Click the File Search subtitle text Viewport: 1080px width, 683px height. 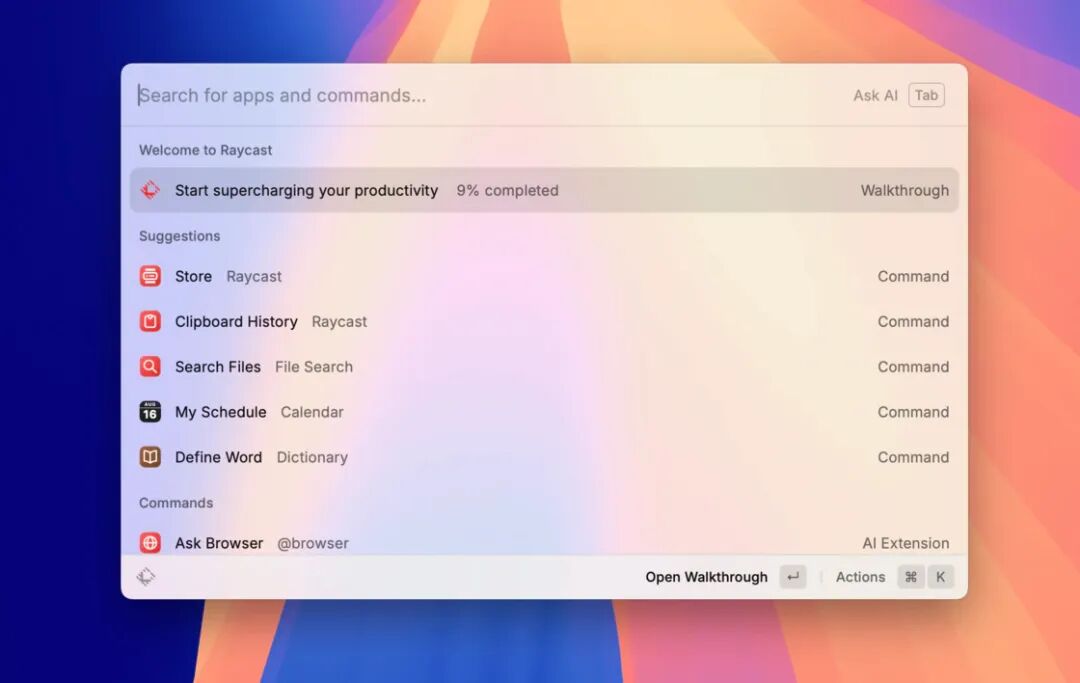tap(313, 367)
